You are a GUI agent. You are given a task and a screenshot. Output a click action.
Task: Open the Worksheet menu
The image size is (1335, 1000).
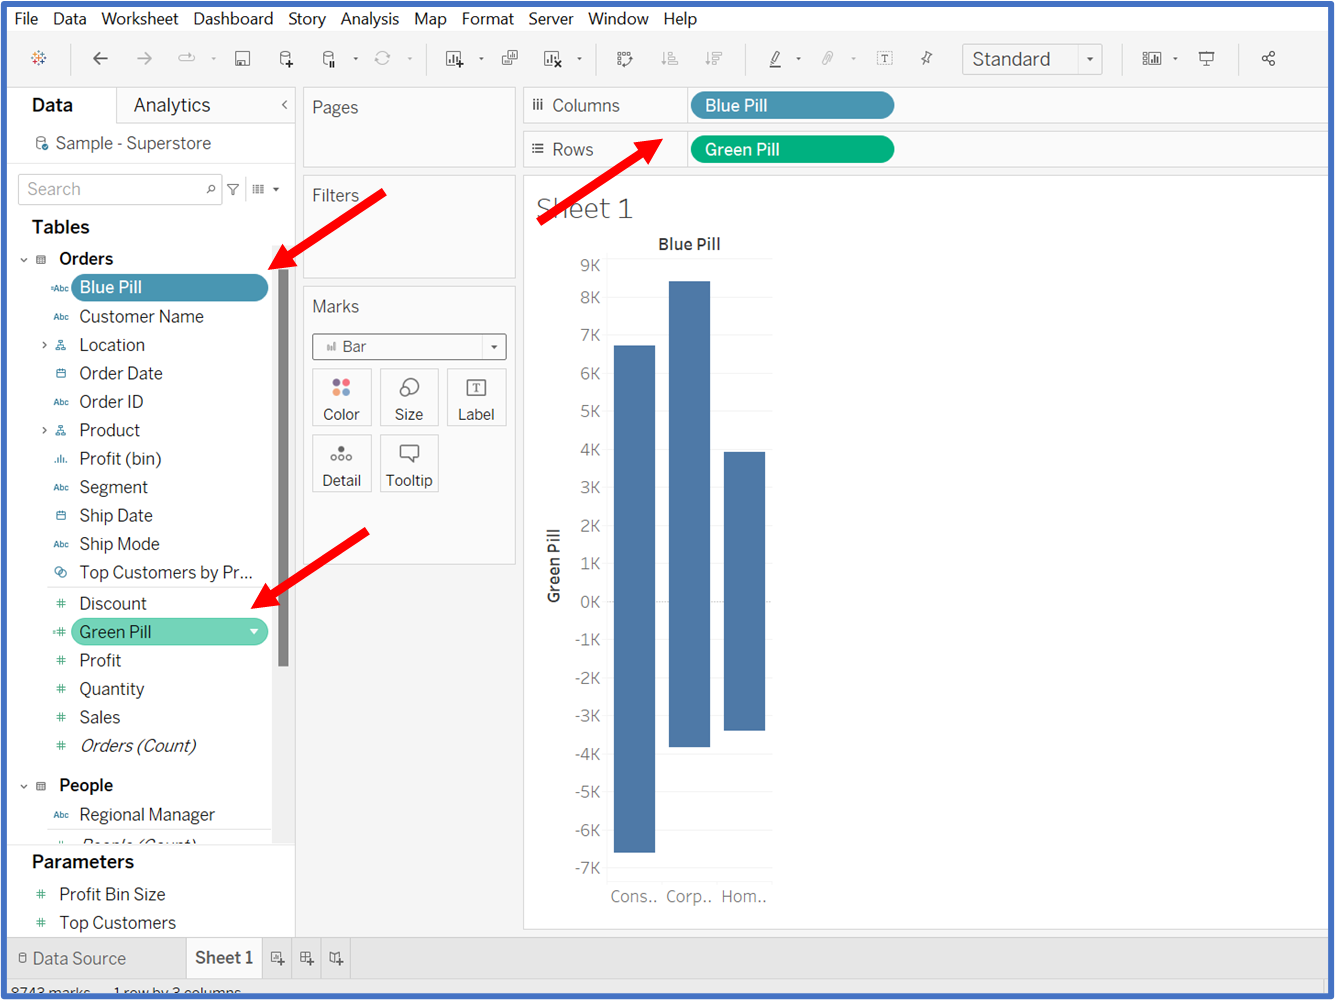(x=140, y=18)
